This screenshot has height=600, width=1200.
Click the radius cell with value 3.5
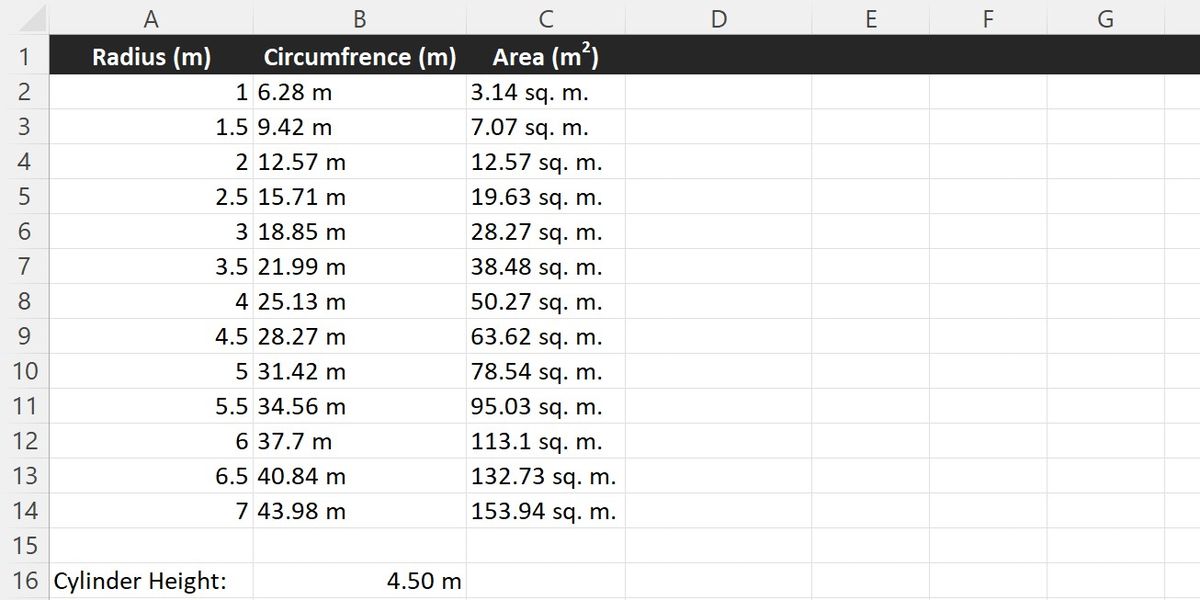coord(151,267)
